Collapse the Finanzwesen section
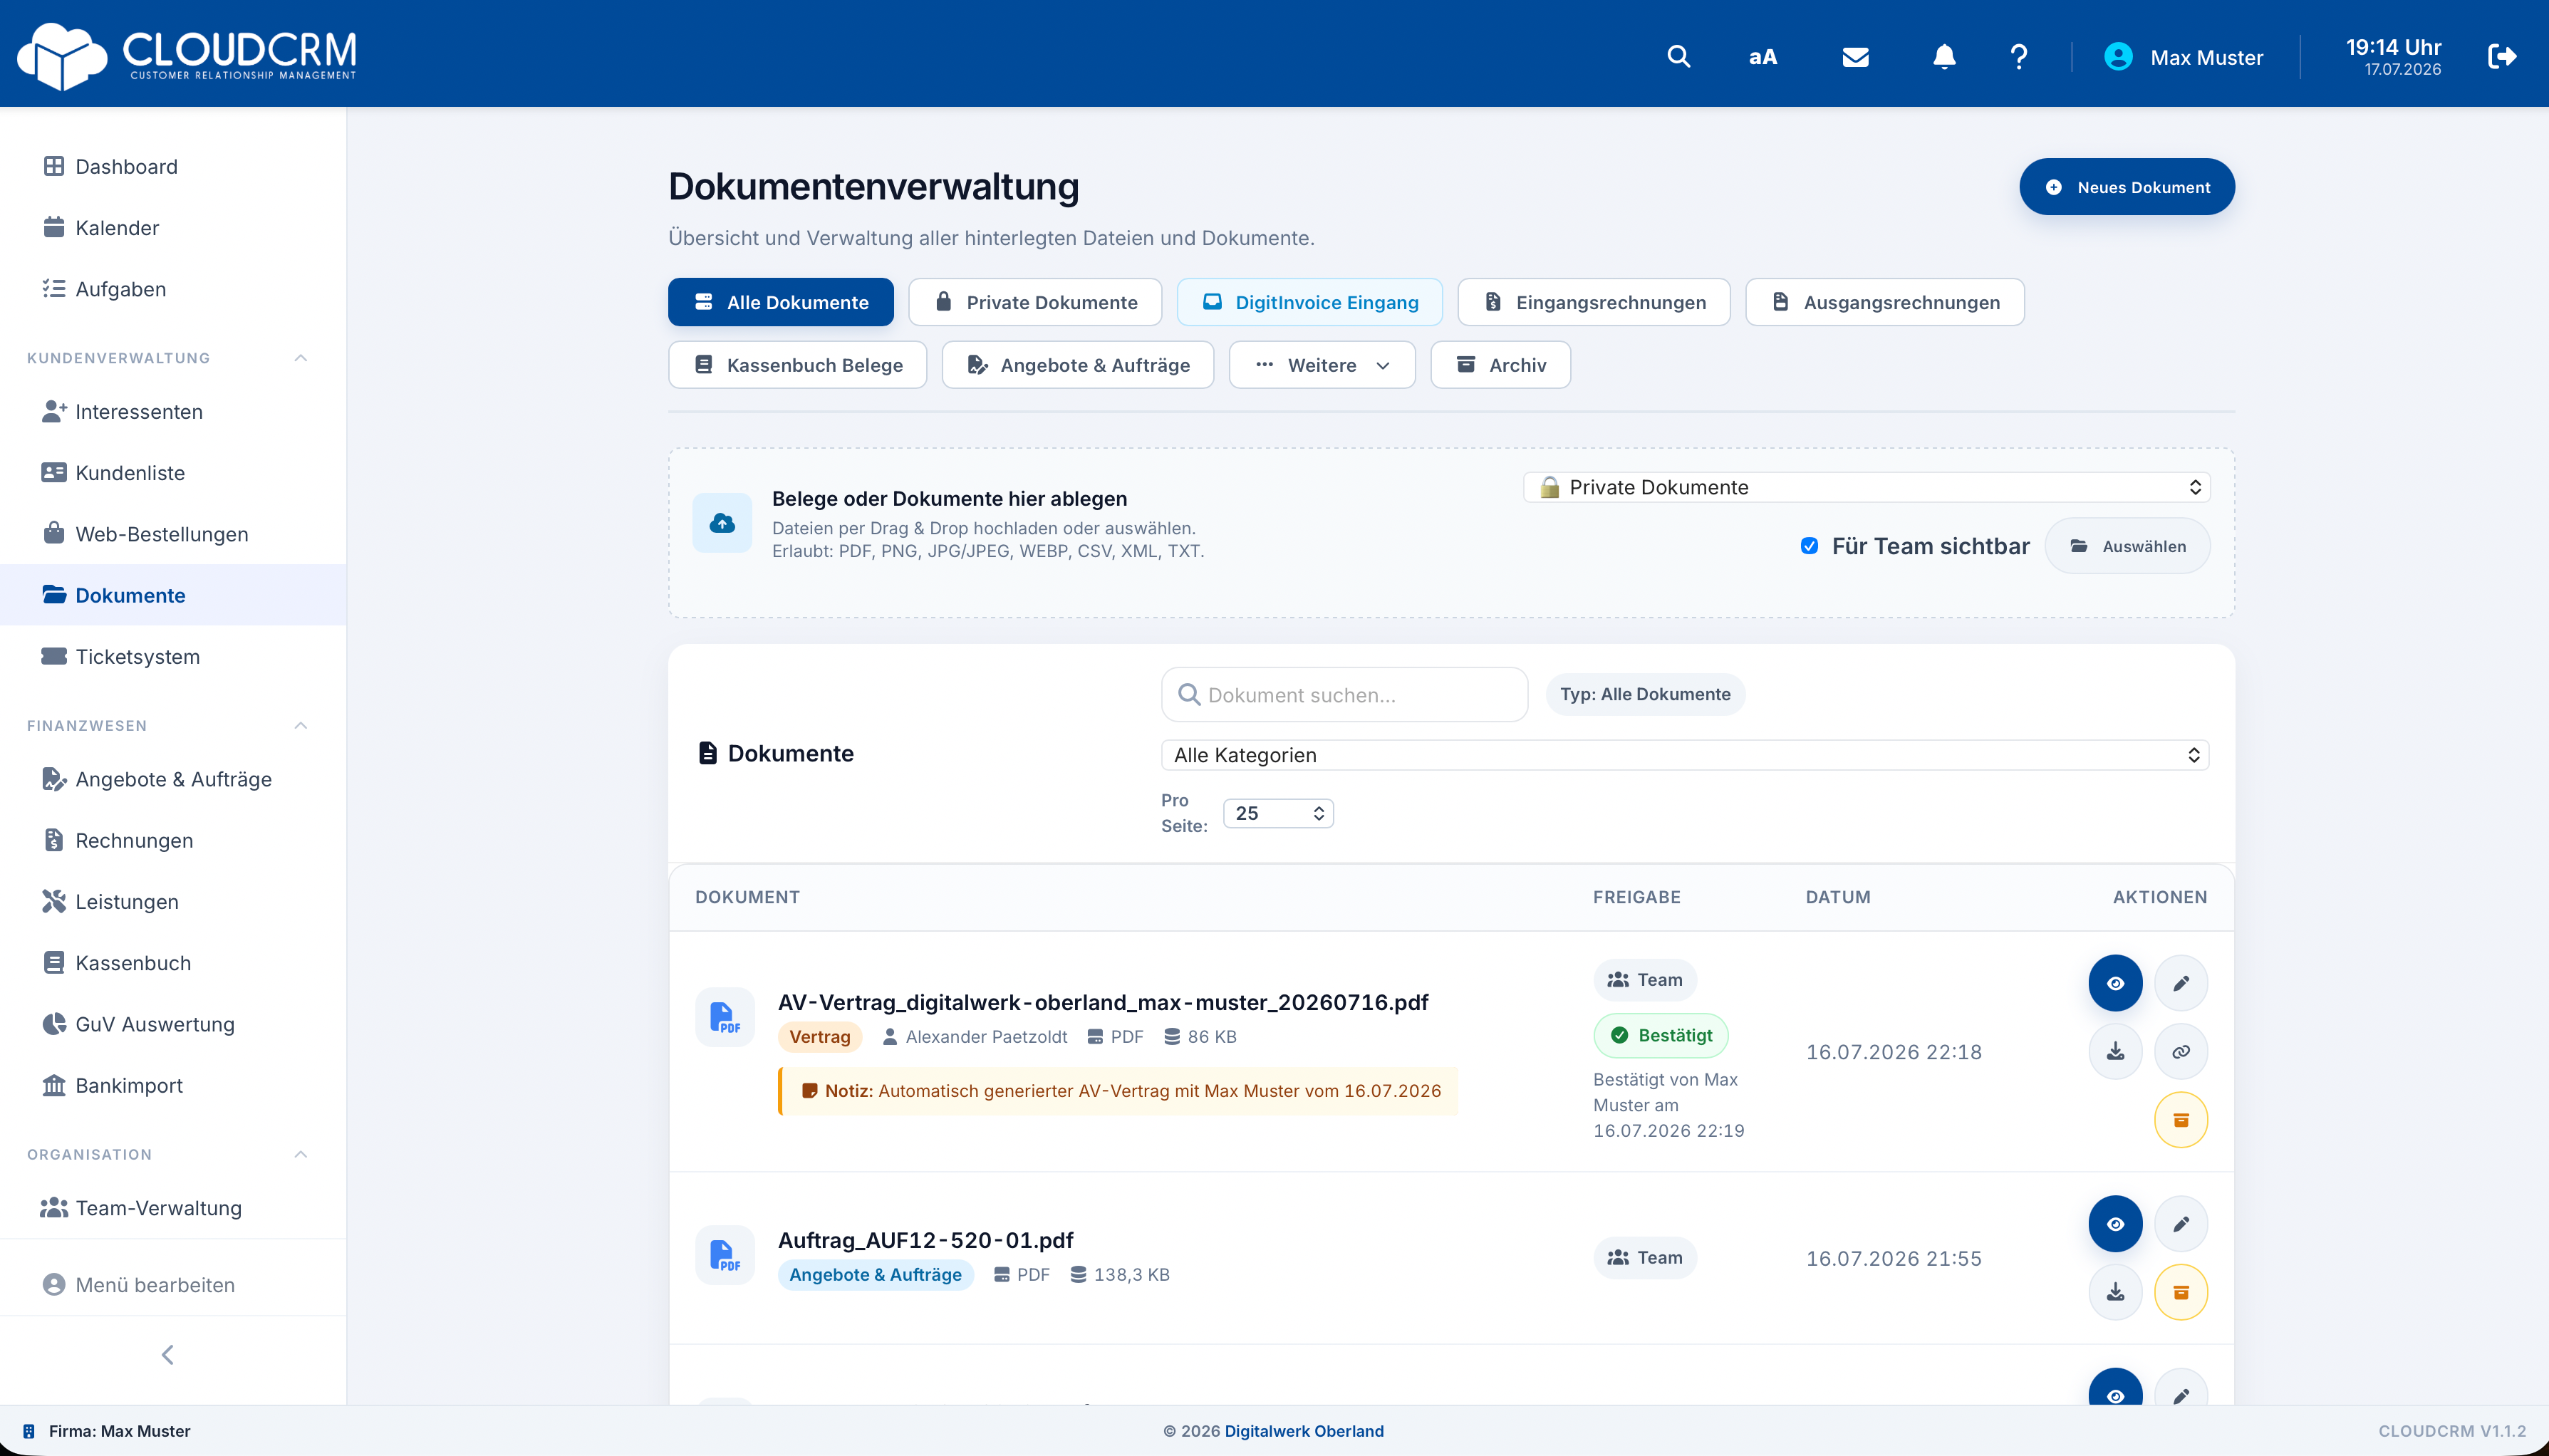The height and width of the screenshot is (1456, 2549). [301, 725]
